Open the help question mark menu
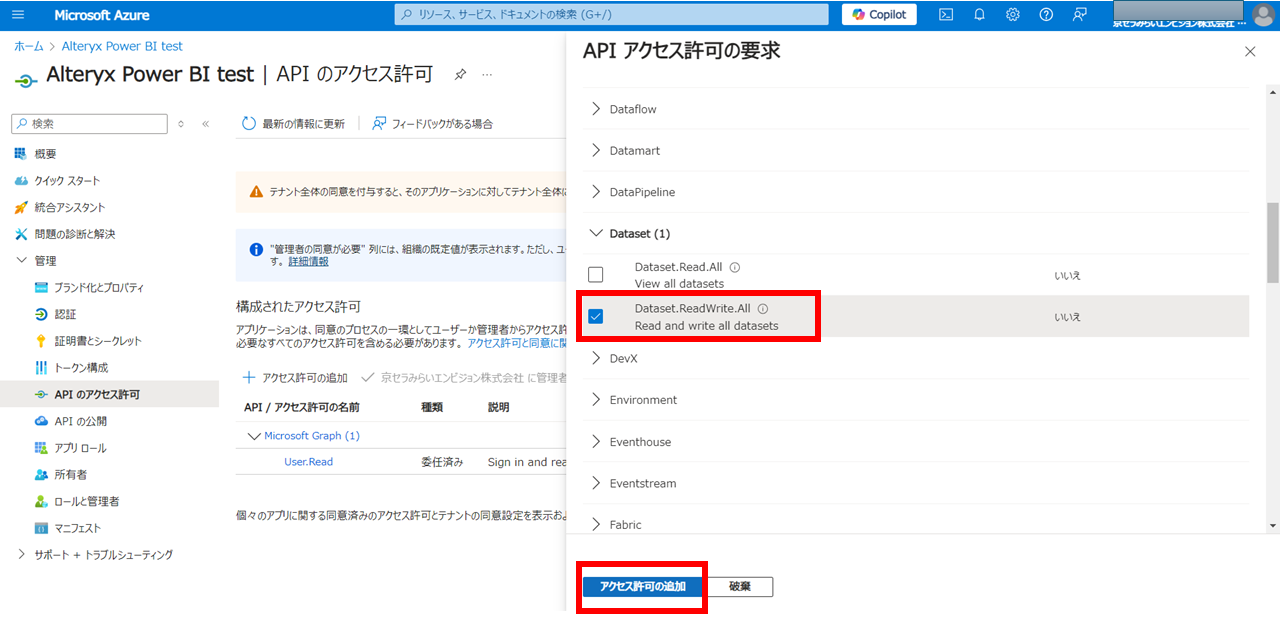The width and height of the screenshot is (1280, 618). pyautogui.click(x=1046, y=15)
